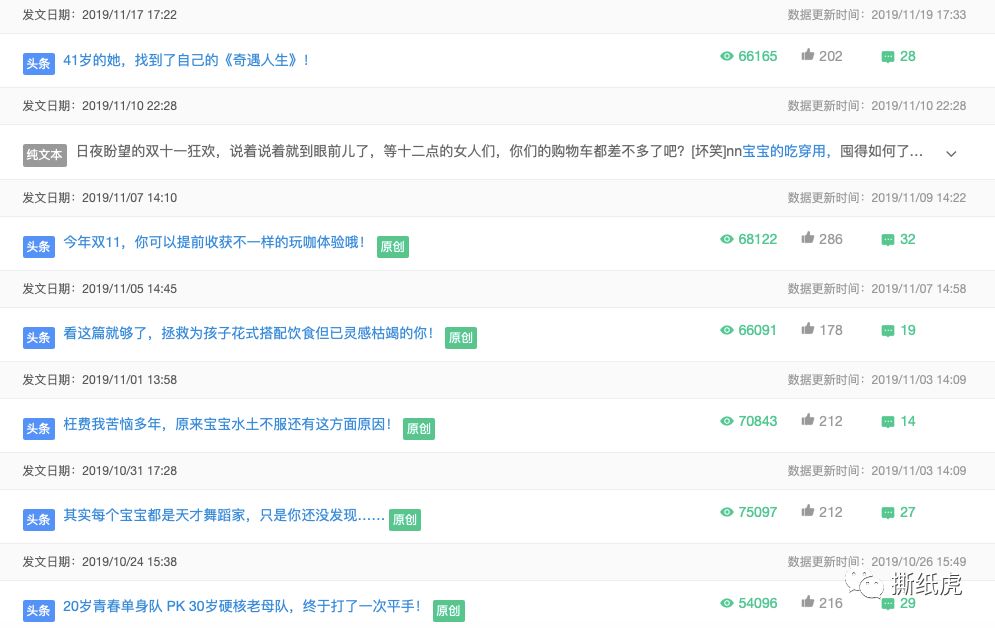Click the comment icon showing 29 comments
Screen dimensions: 995x628
(x=887, y=603)
